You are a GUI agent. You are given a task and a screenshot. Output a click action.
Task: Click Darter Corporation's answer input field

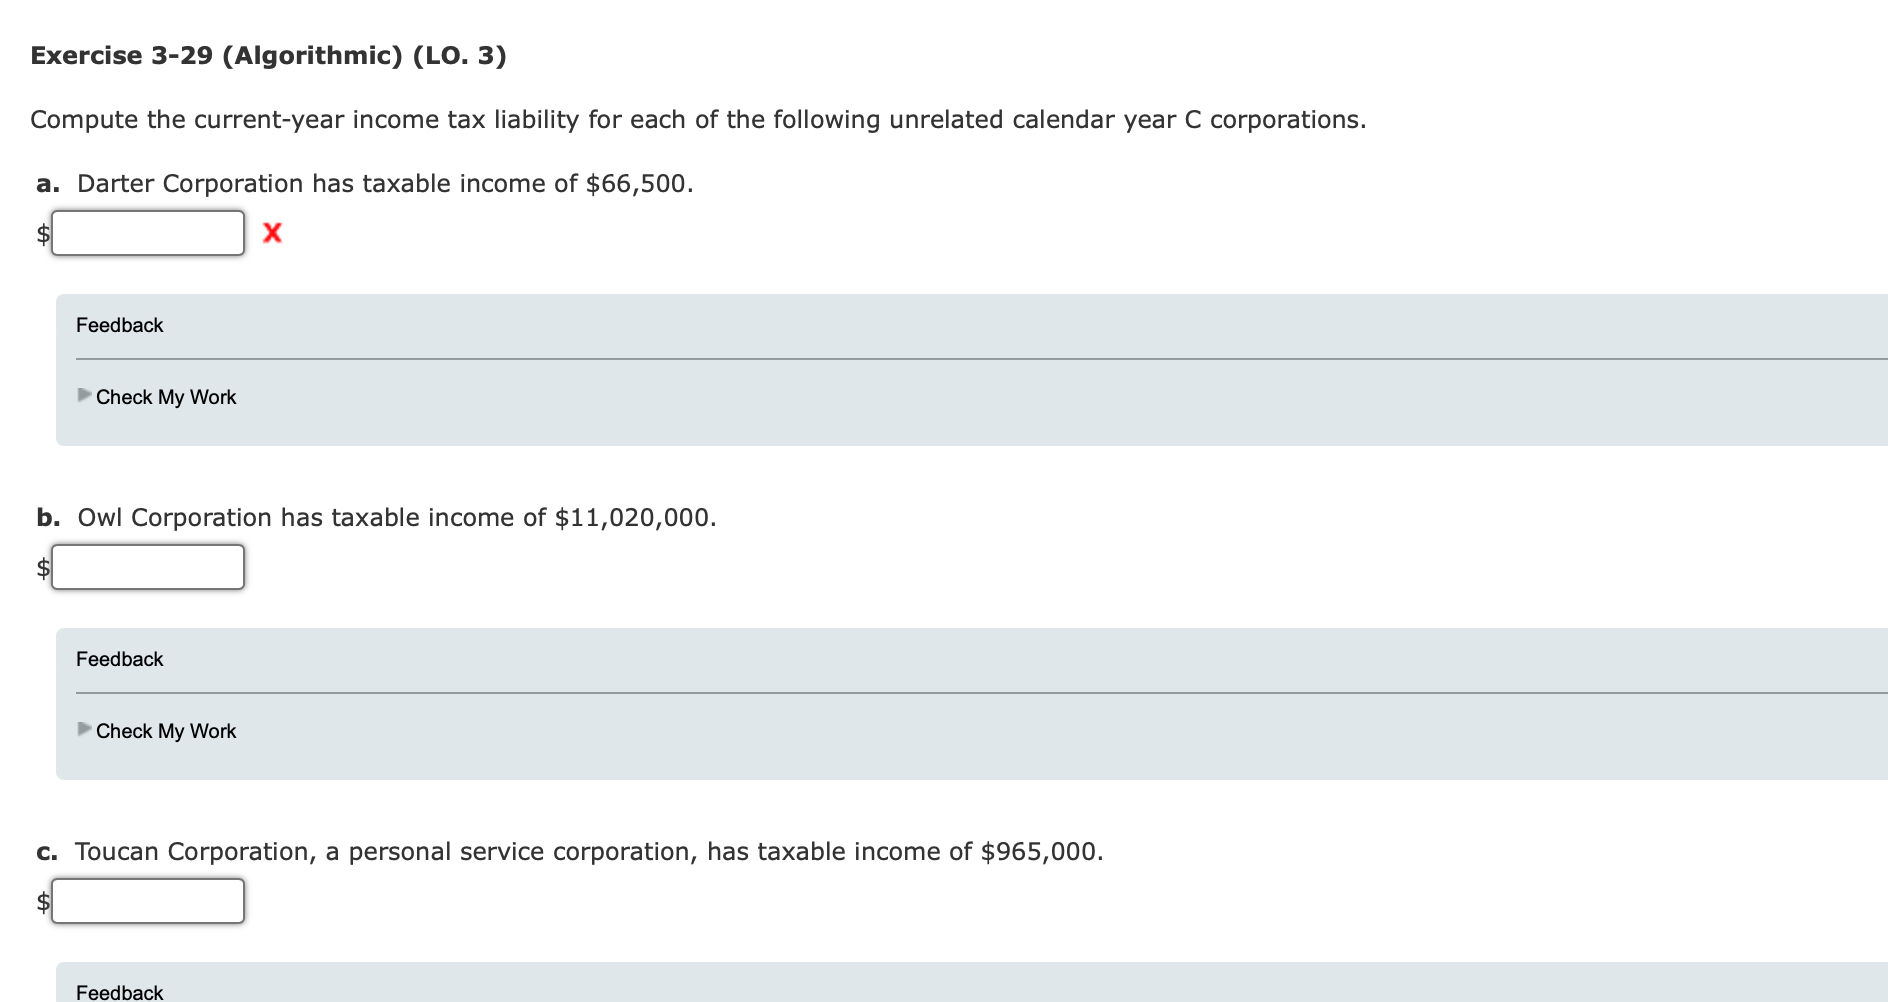pyautogui.click(x=148, y=233)
